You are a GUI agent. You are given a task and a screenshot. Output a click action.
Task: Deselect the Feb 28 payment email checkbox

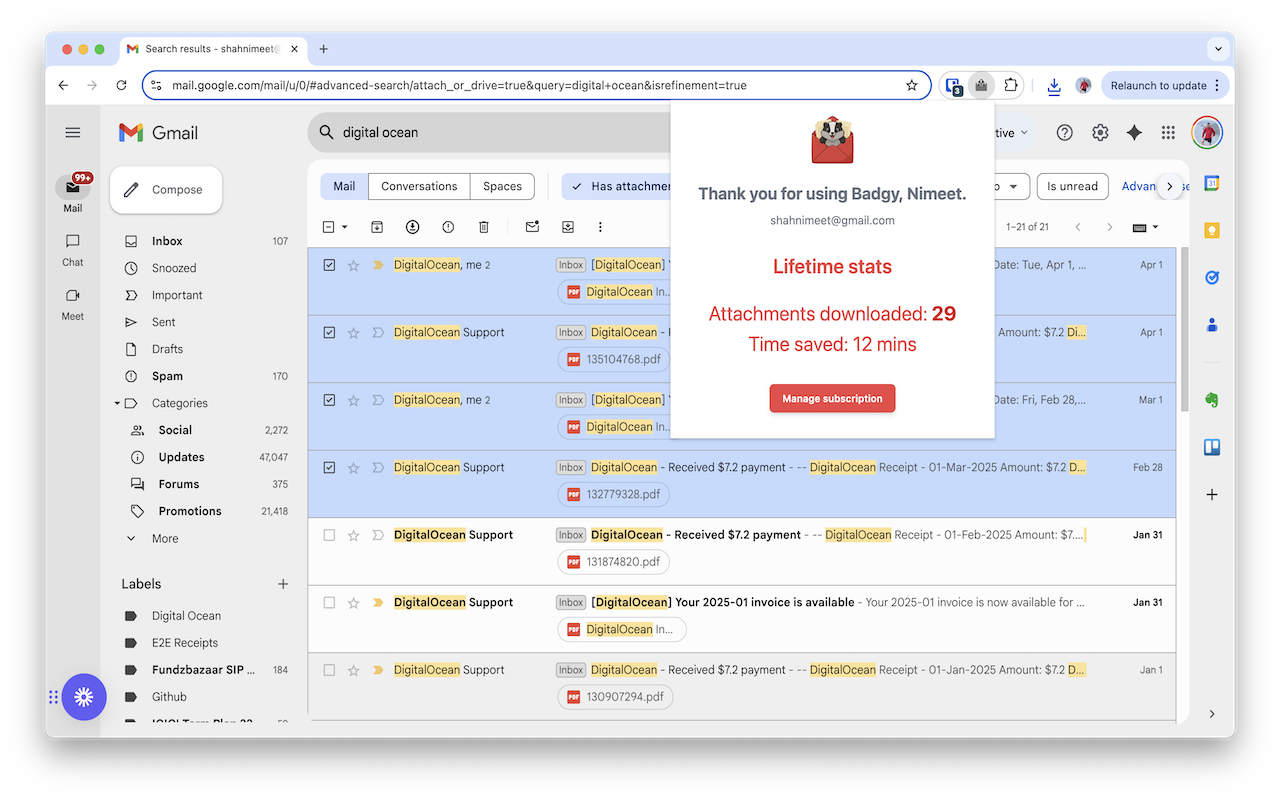coord(329,467)
